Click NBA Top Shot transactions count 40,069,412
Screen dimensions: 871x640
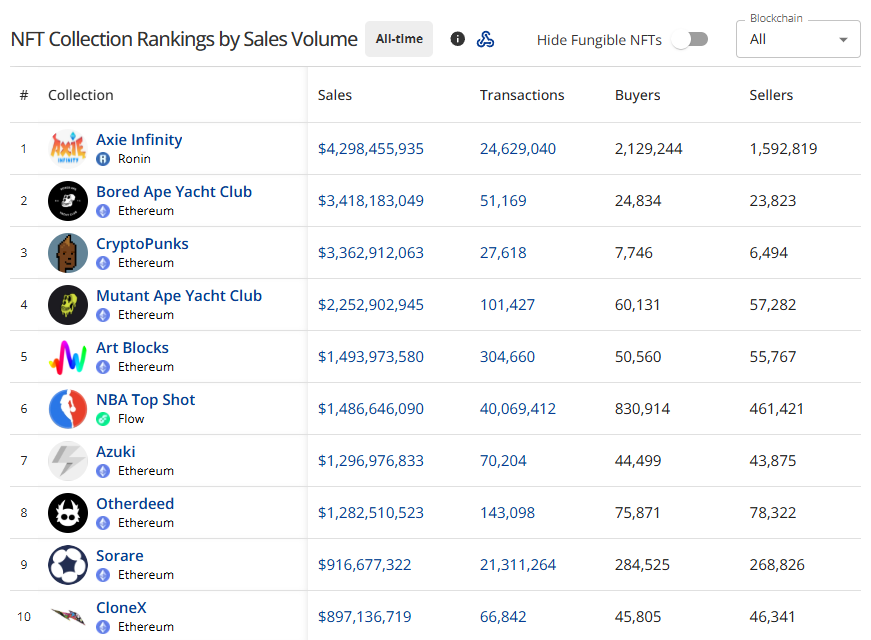point(518,409)
